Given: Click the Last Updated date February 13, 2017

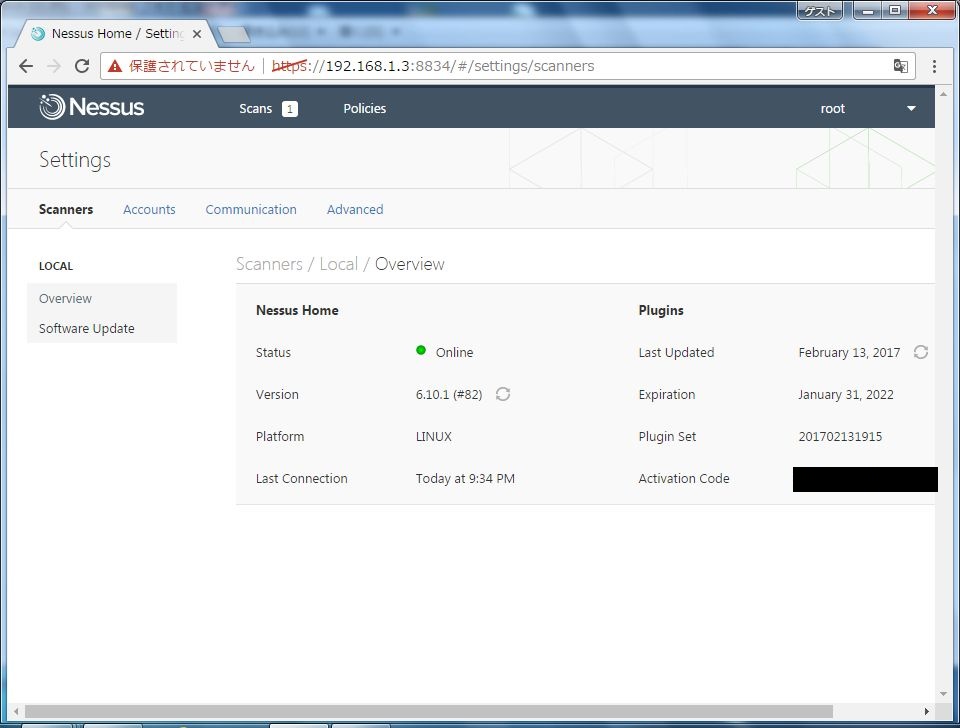Looking at the screenshot, I should click(x=849, y=353).
